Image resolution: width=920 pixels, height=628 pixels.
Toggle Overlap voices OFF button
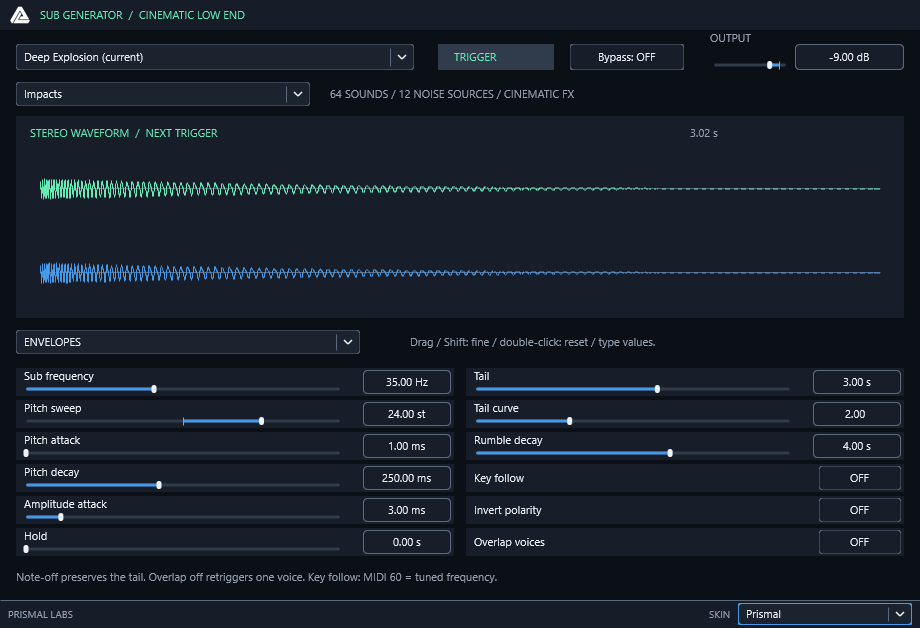pyautogui.click(x=860, y=542)
